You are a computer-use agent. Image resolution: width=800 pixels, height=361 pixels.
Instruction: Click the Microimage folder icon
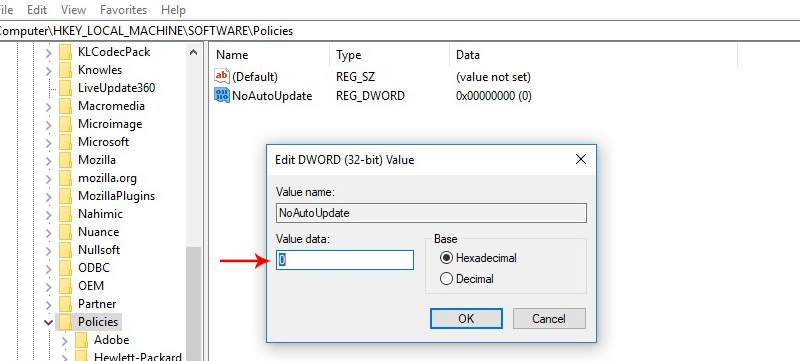point(65,124)
